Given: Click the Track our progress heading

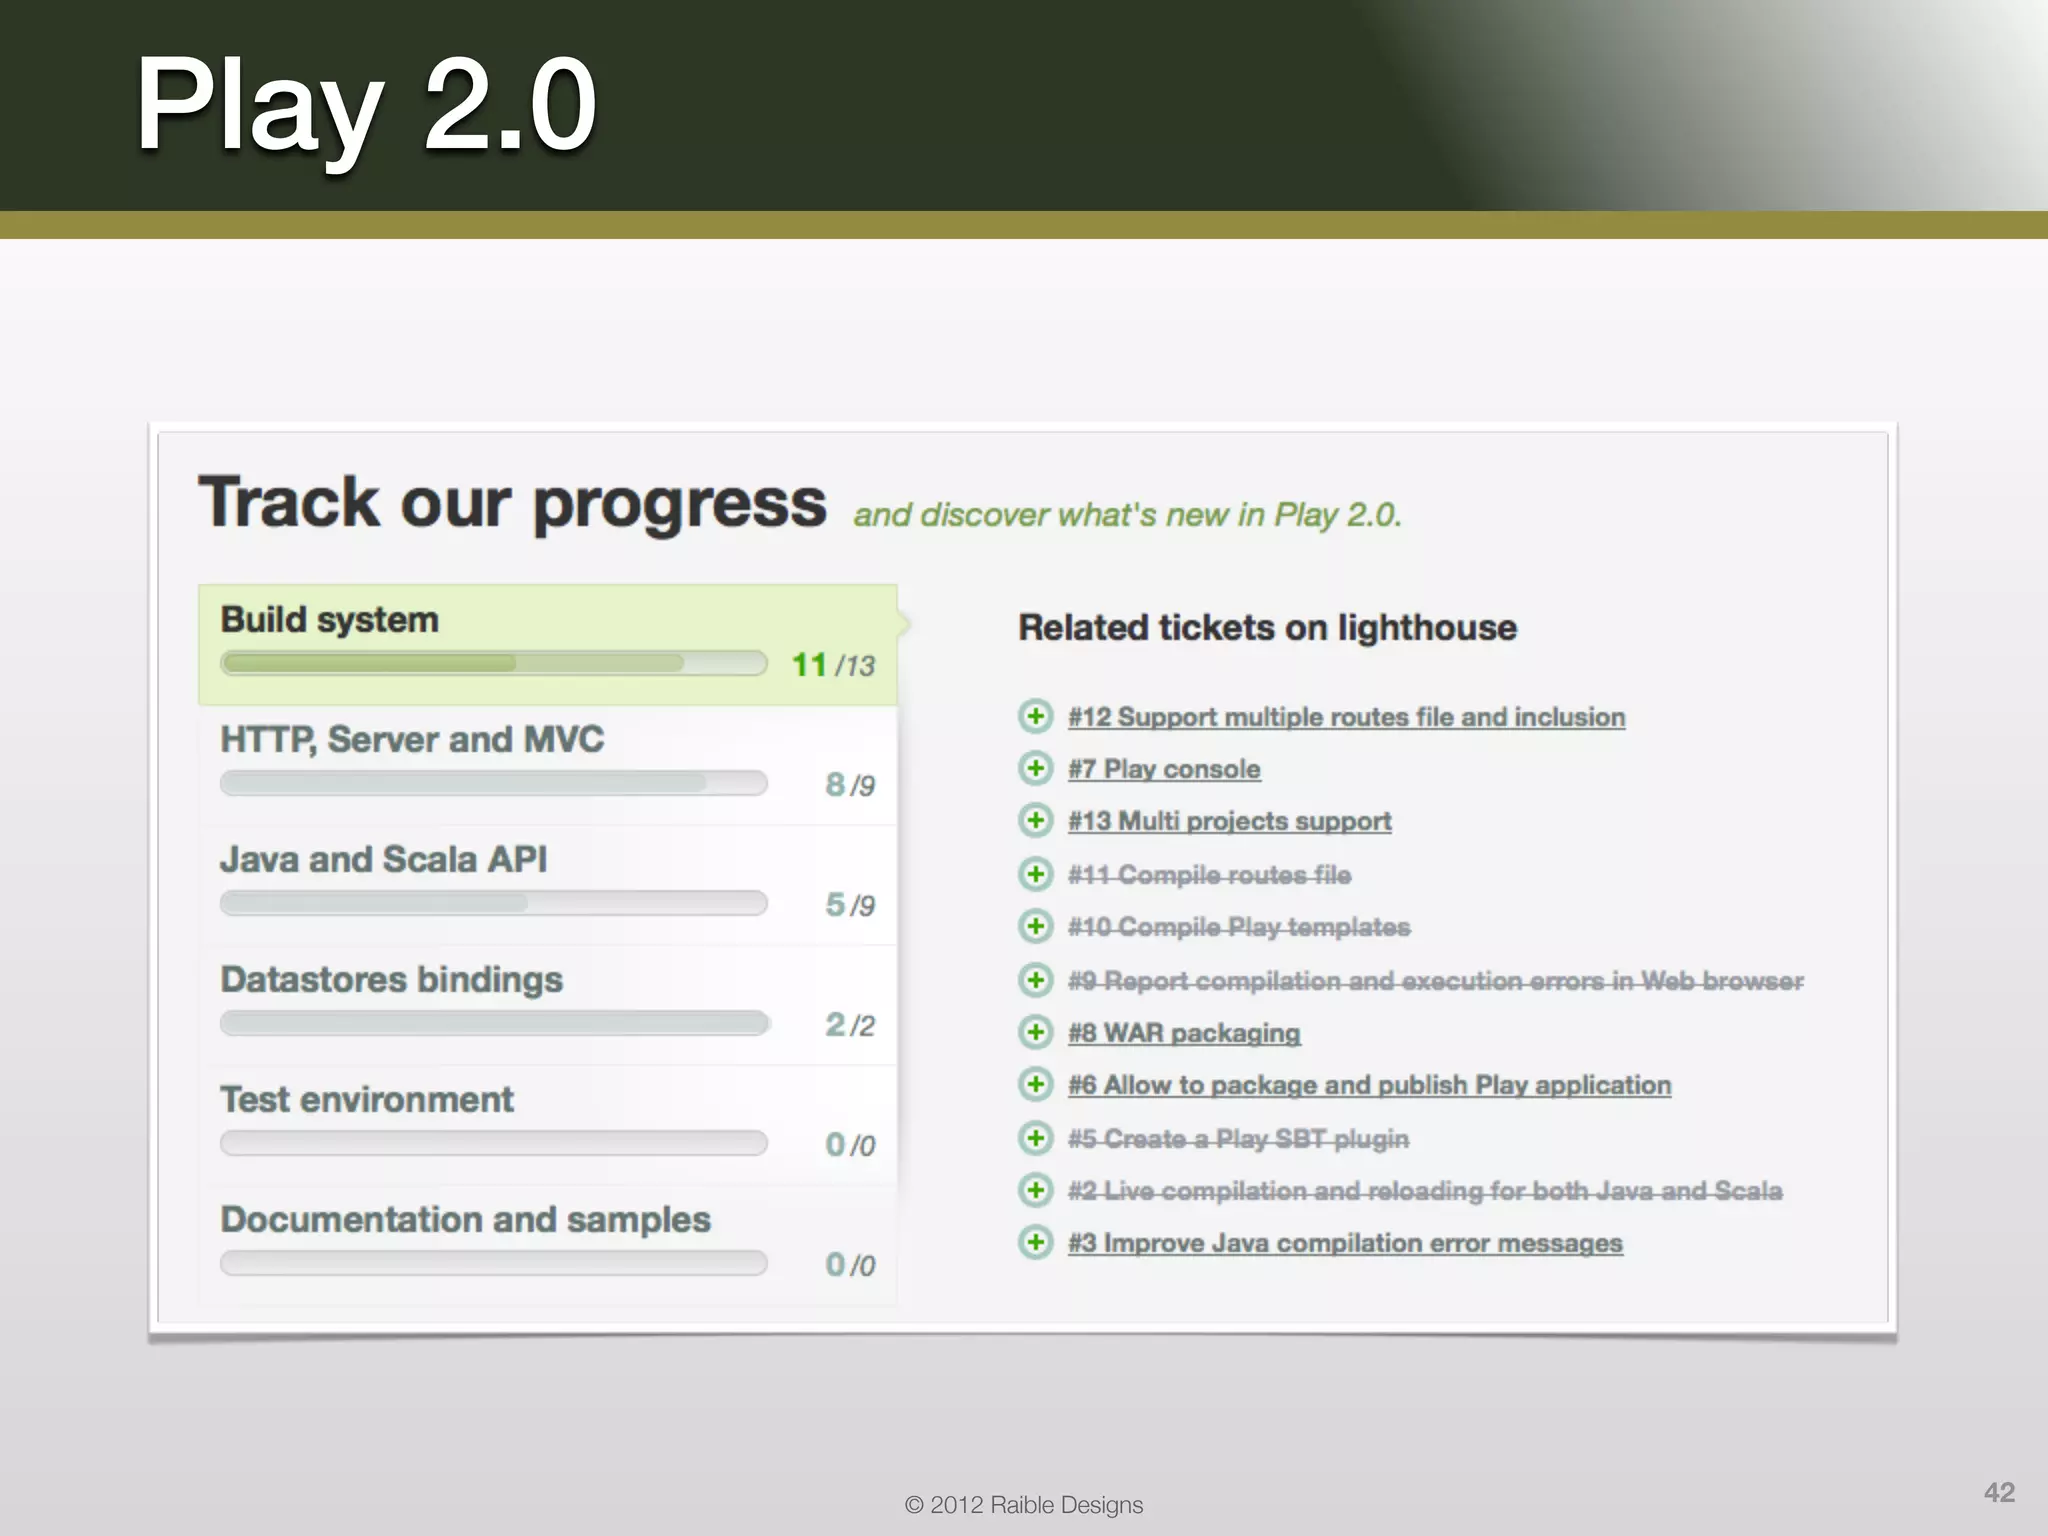Looking at the screenshot, I should click(512, 504).
